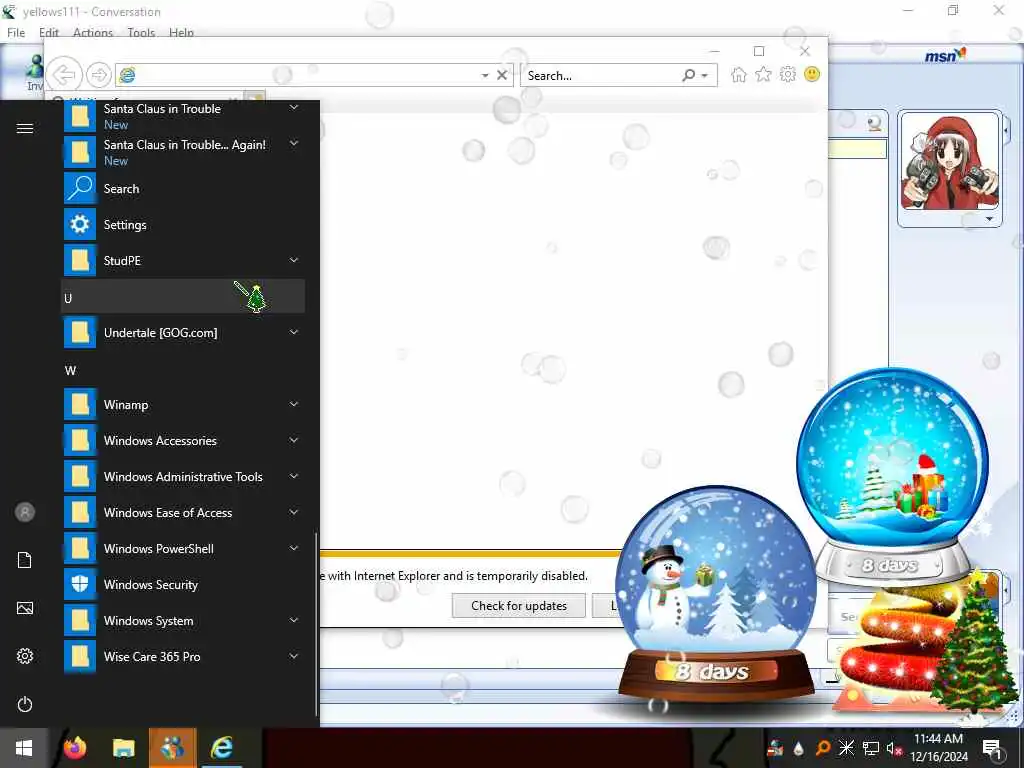
Task: Open Pictures icon in Start sidebar
Action: click(25, 608)
